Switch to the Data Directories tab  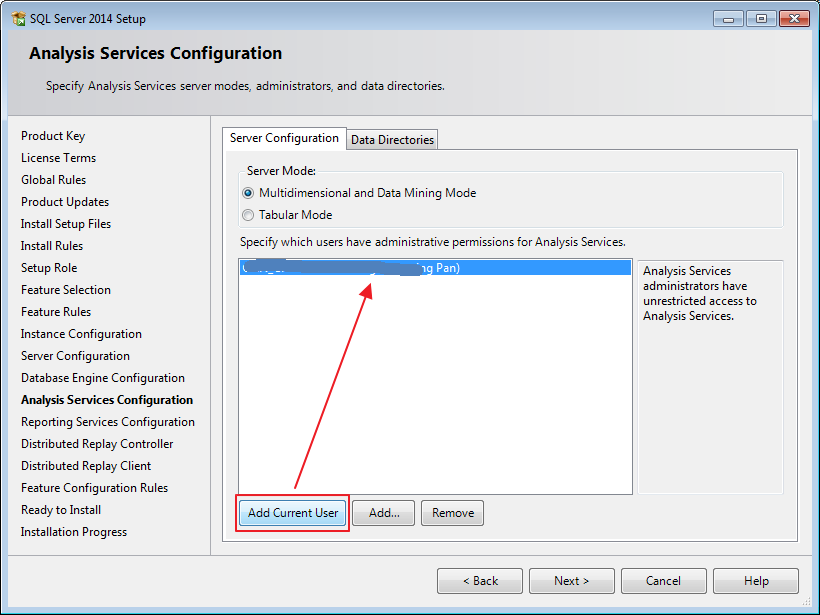pyautogui.click(x=392, y=140)
